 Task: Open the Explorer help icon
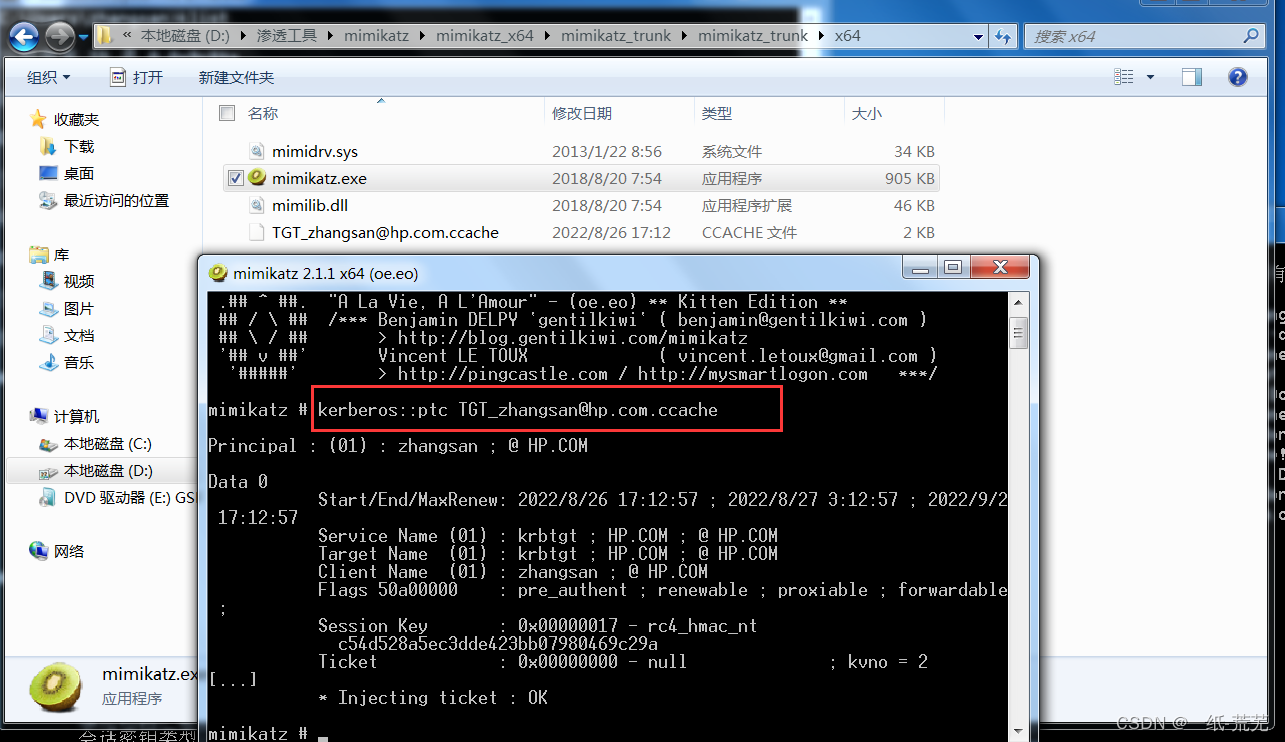click(1237, 77)
